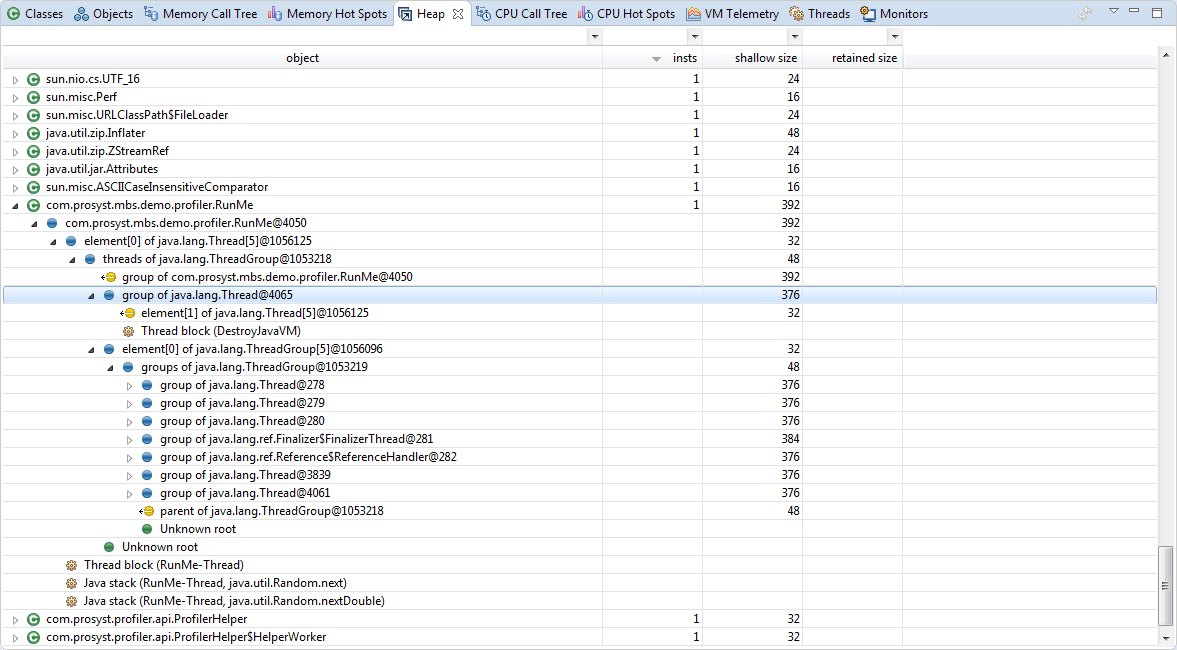This screenshot has height=650, width=1177.
Task: Click the Classes tab icon
Action: 14,14
